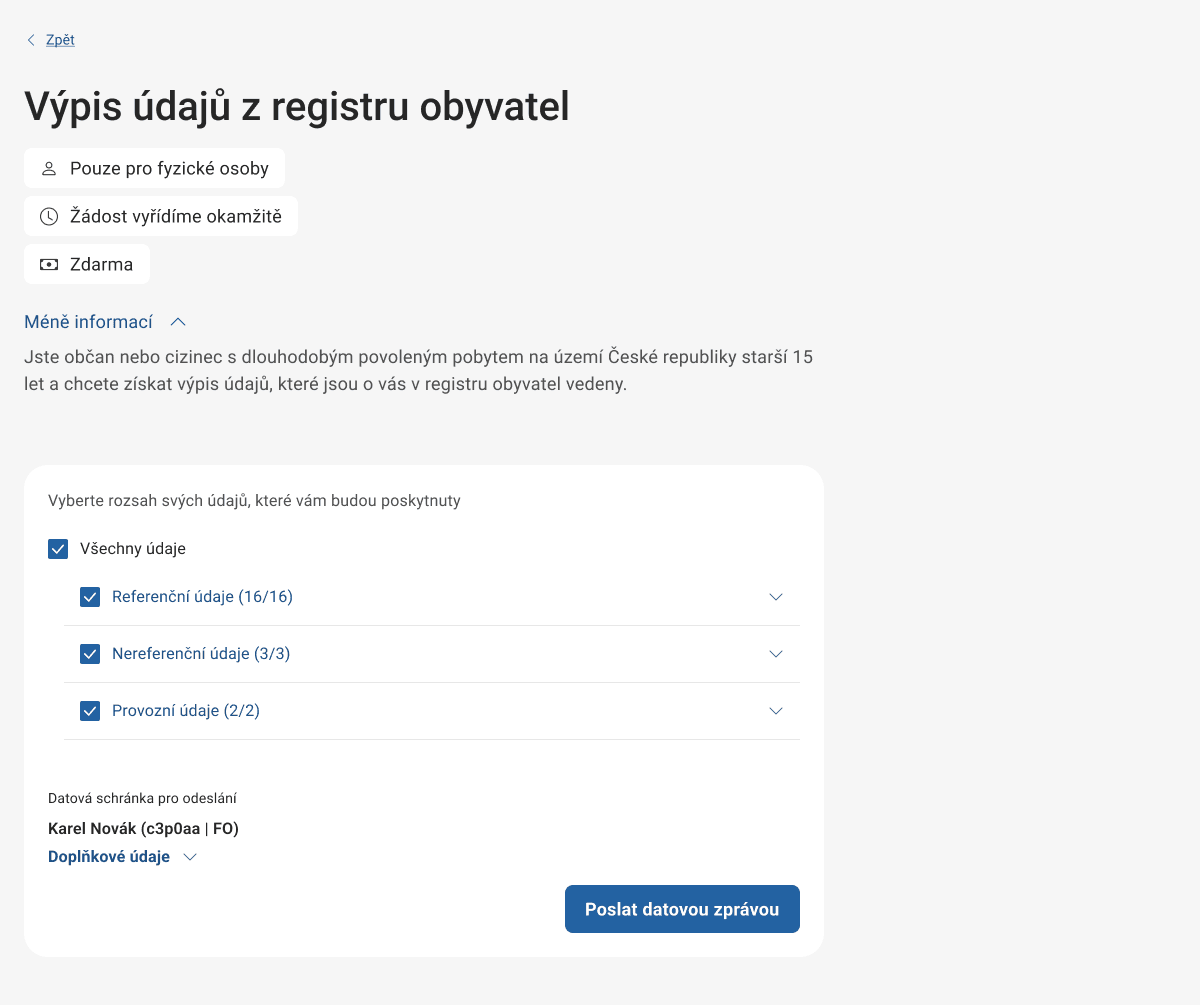The height and width of the screenshot is (1005, 1200).
Task: Click the person icon on fyzické osoby badge
Action: (48, 168)
